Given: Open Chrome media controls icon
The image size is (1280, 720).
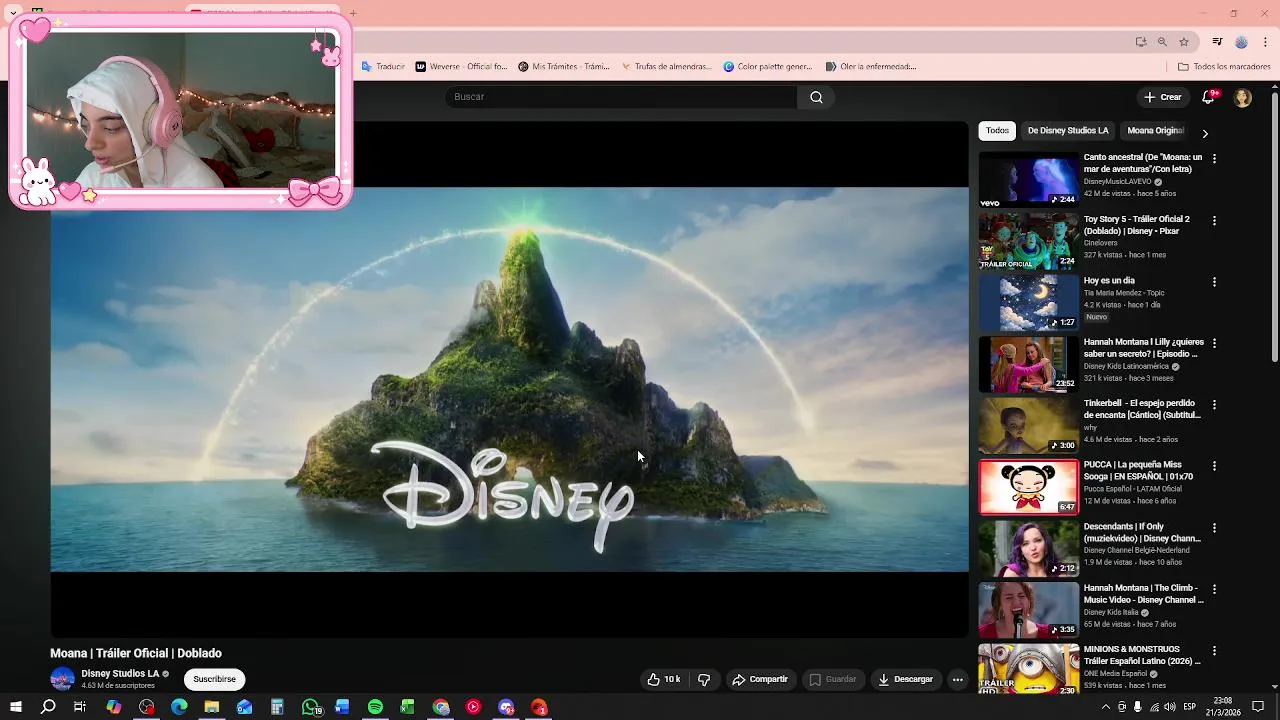Looking at the screenshot, I should 1217,42.
